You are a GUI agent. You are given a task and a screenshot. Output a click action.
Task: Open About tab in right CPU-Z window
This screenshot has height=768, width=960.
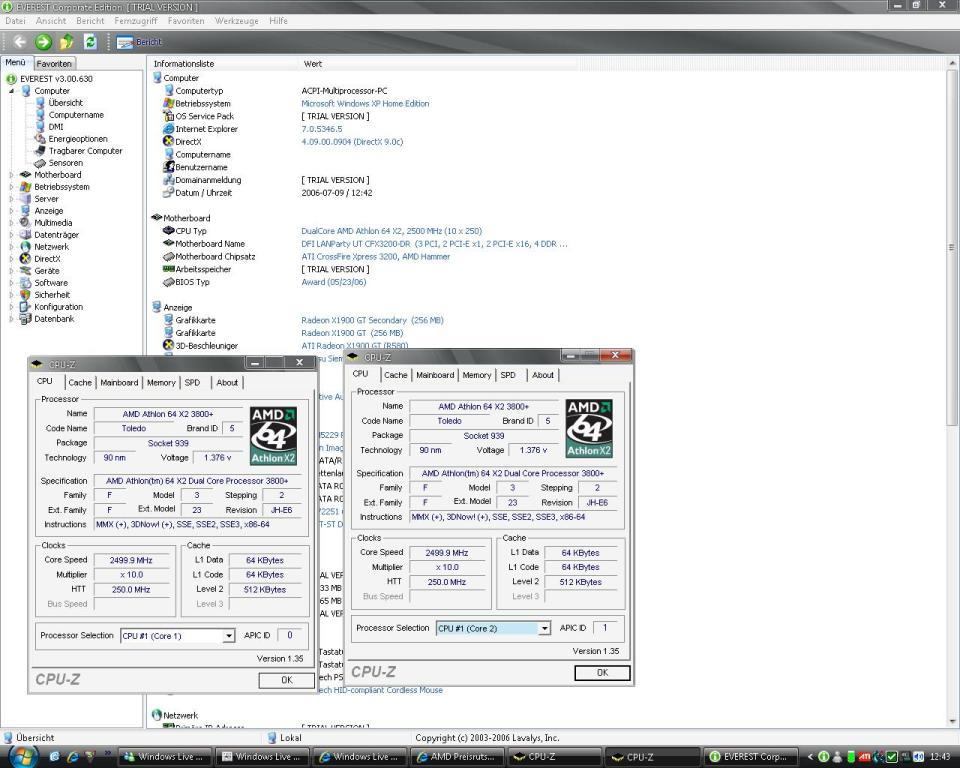tap(542, 375)
